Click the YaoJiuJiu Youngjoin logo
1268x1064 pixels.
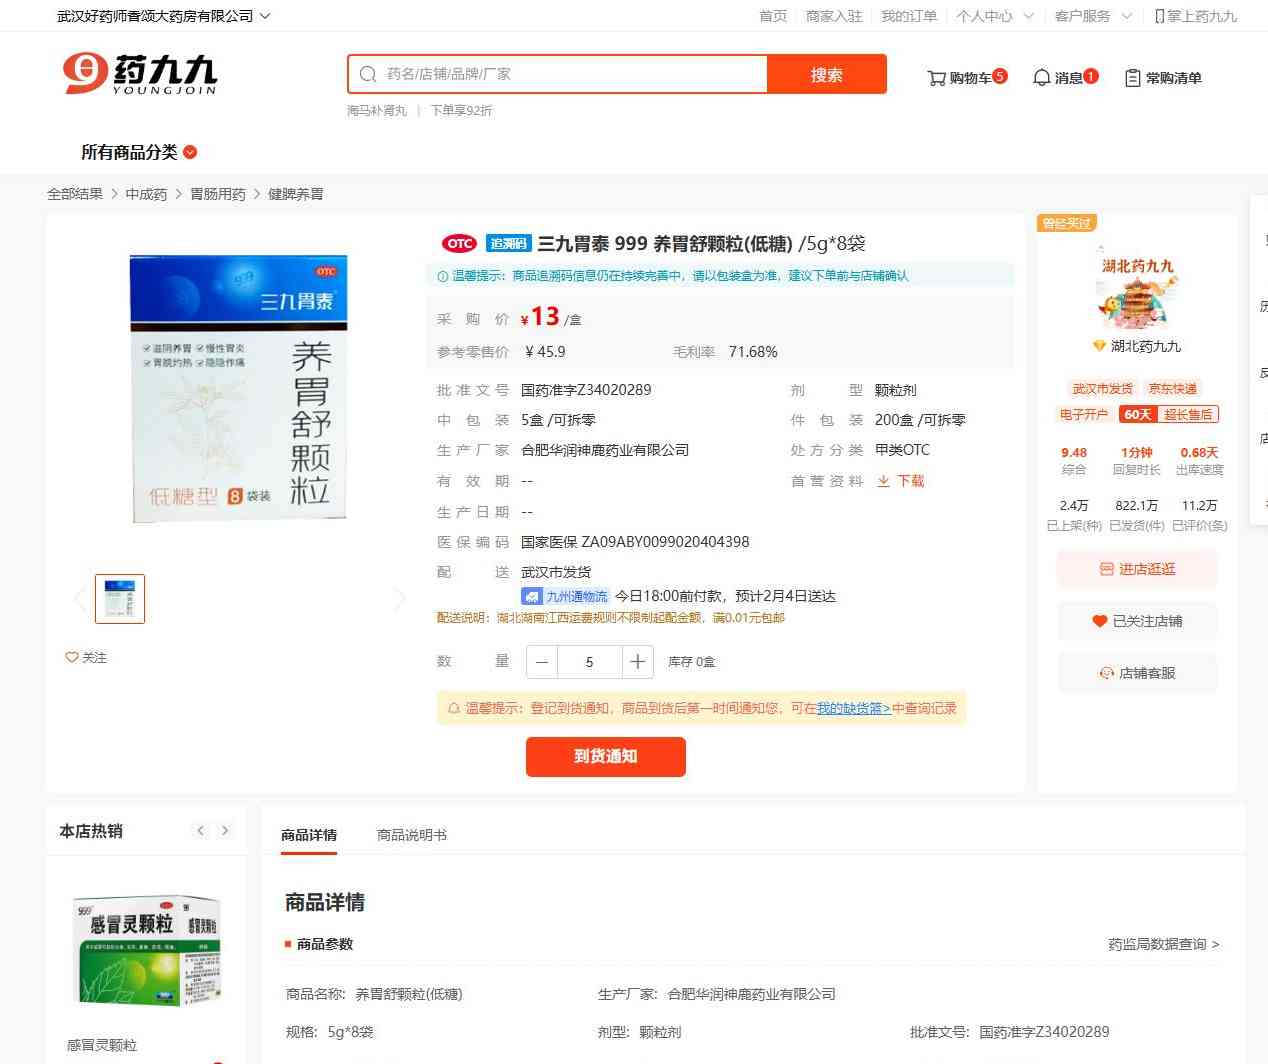coord(139,74)
